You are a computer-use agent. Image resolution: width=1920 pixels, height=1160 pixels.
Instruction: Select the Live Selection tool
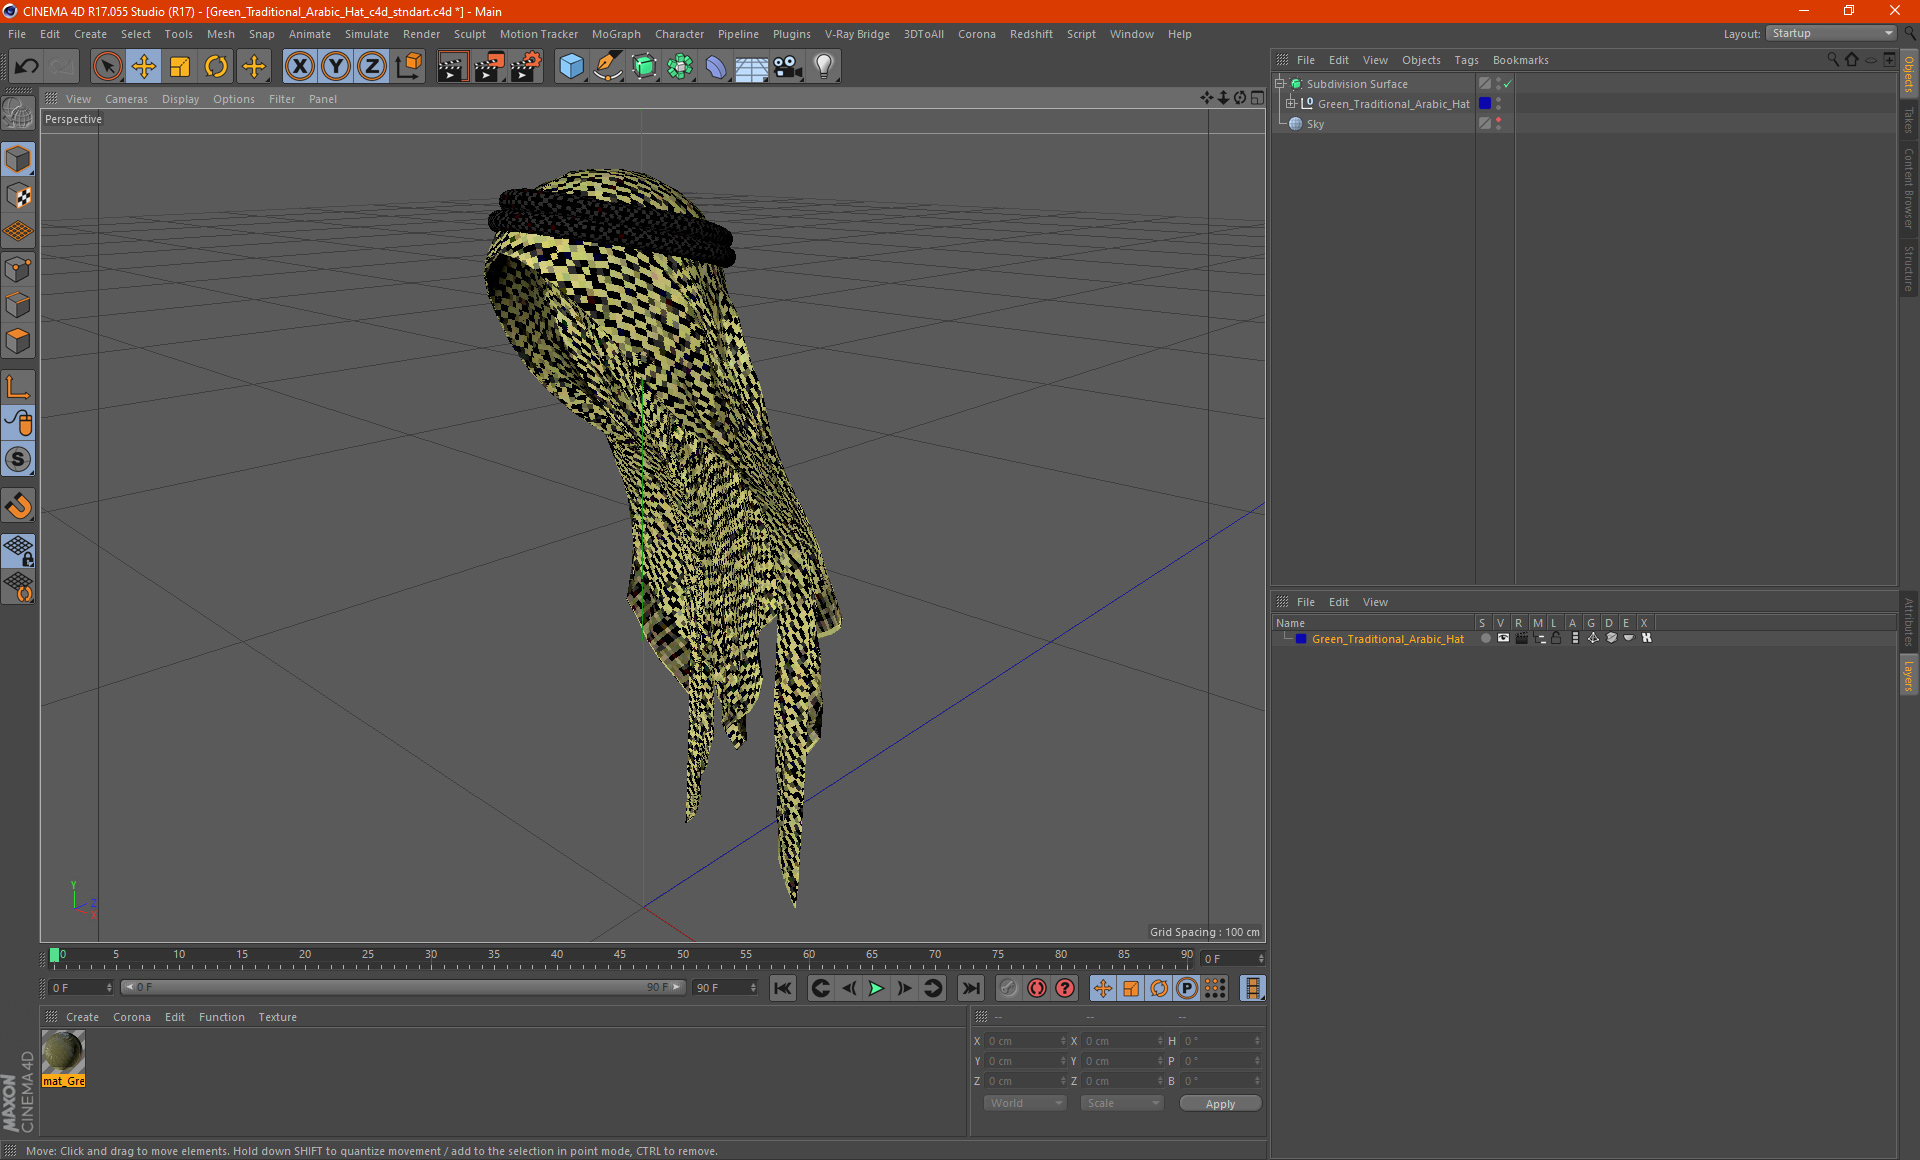pos(107,67)
